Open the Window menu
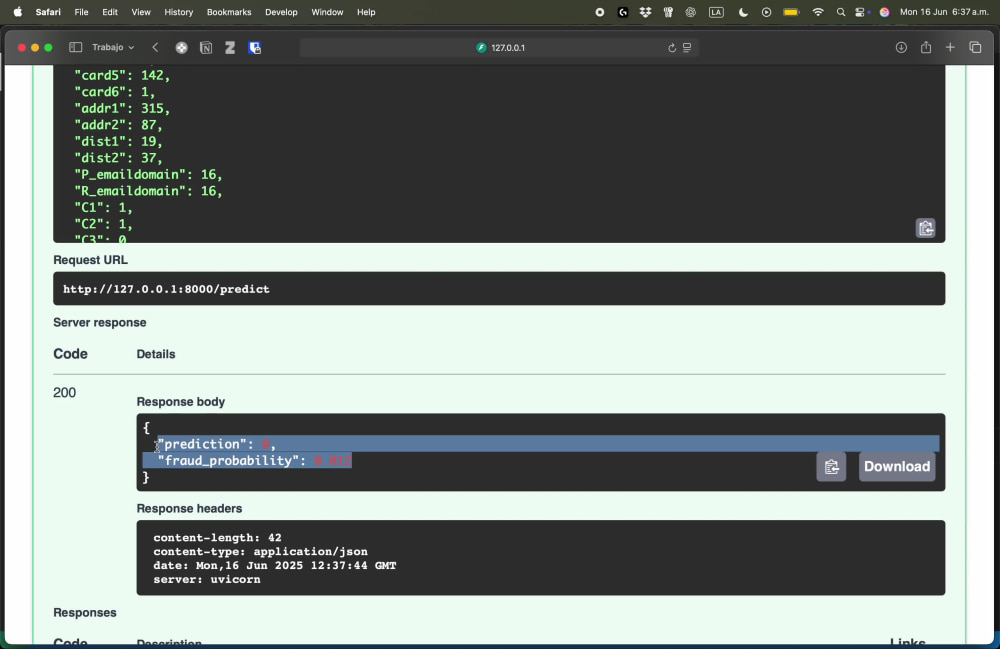The width and height of the screenshot is (1000, 649). click(327, 12)
